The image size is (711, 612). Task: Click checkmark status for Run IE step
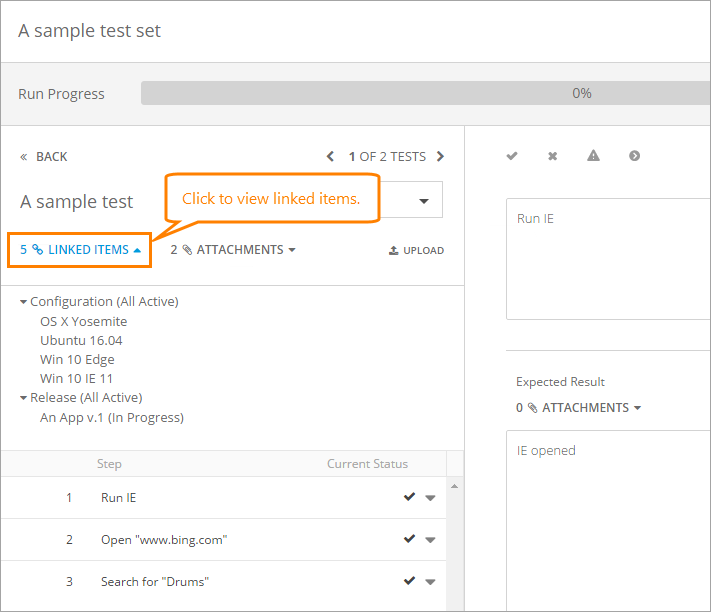click(x=410, y=497)
